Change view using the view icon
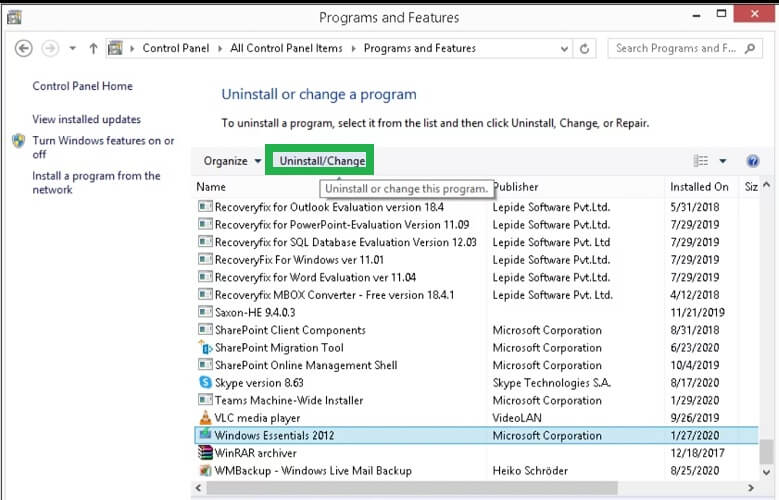Image resolution: width=779 pixels, height=500 pixels. 701,161
